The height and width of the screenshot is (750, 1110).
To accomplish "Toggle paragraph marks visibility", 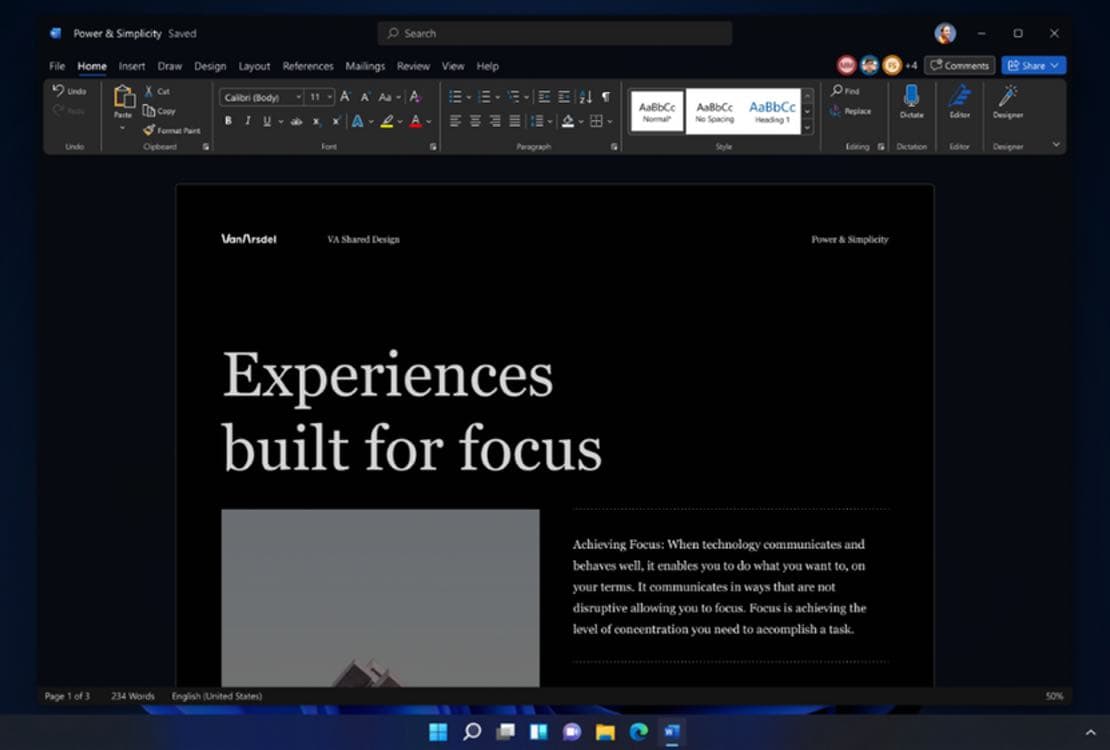I will click(x=605, y=97).
